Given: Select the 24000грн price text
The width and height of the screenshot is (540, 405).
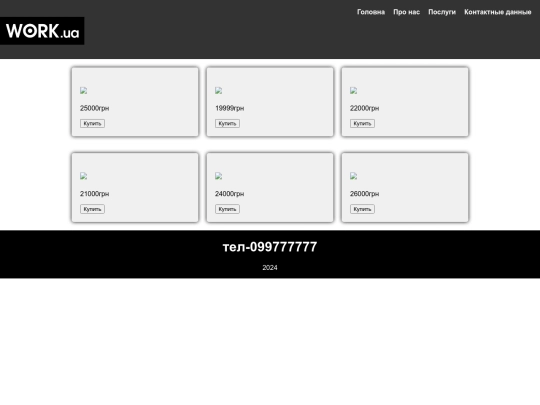Looking at the screenshot, I should pyautogui.click(x=229, y=194).
